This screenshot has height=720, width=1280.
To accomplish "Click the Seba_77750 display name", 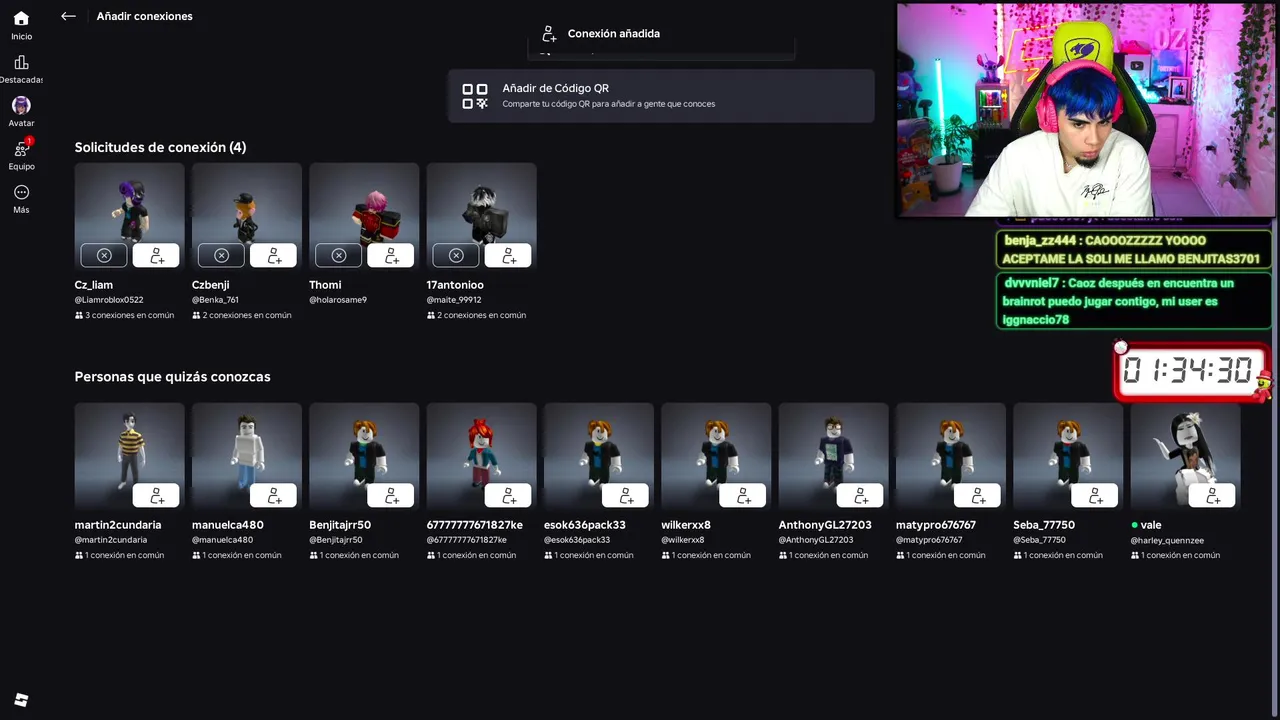I will coord(1044,525).
